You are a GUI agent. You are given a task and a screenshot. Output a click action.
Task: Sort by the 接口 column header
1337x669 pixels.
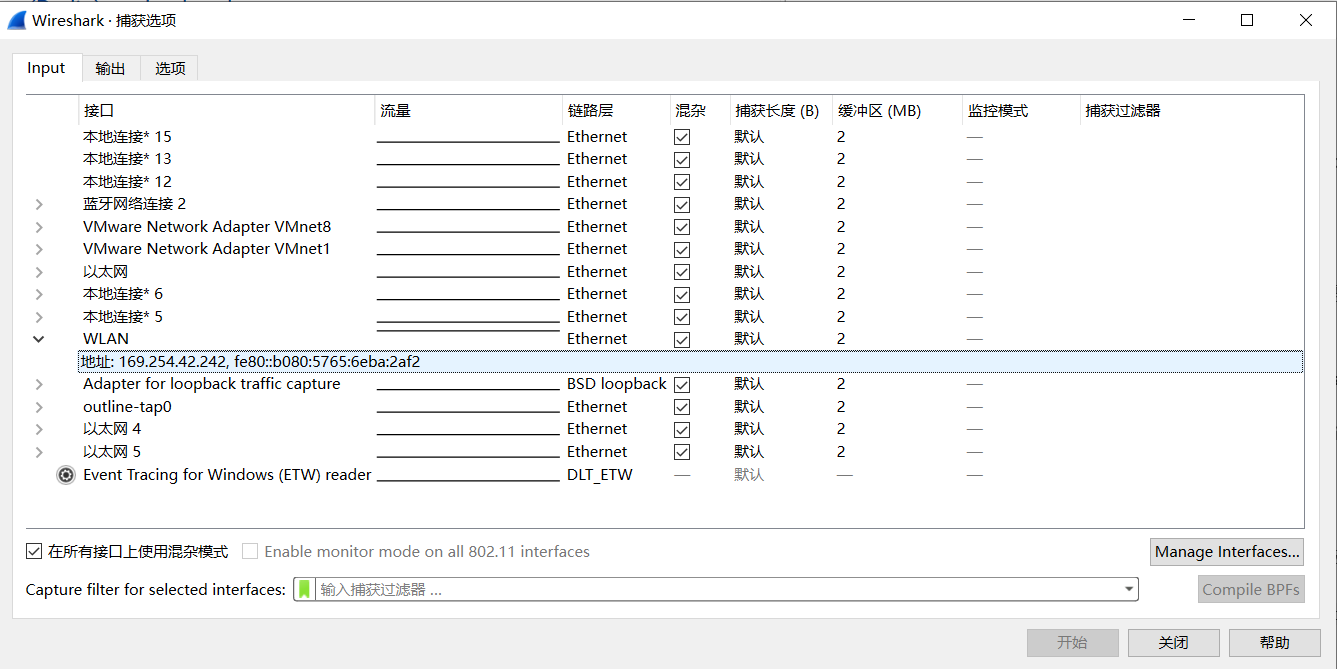[x=227, y=111]
